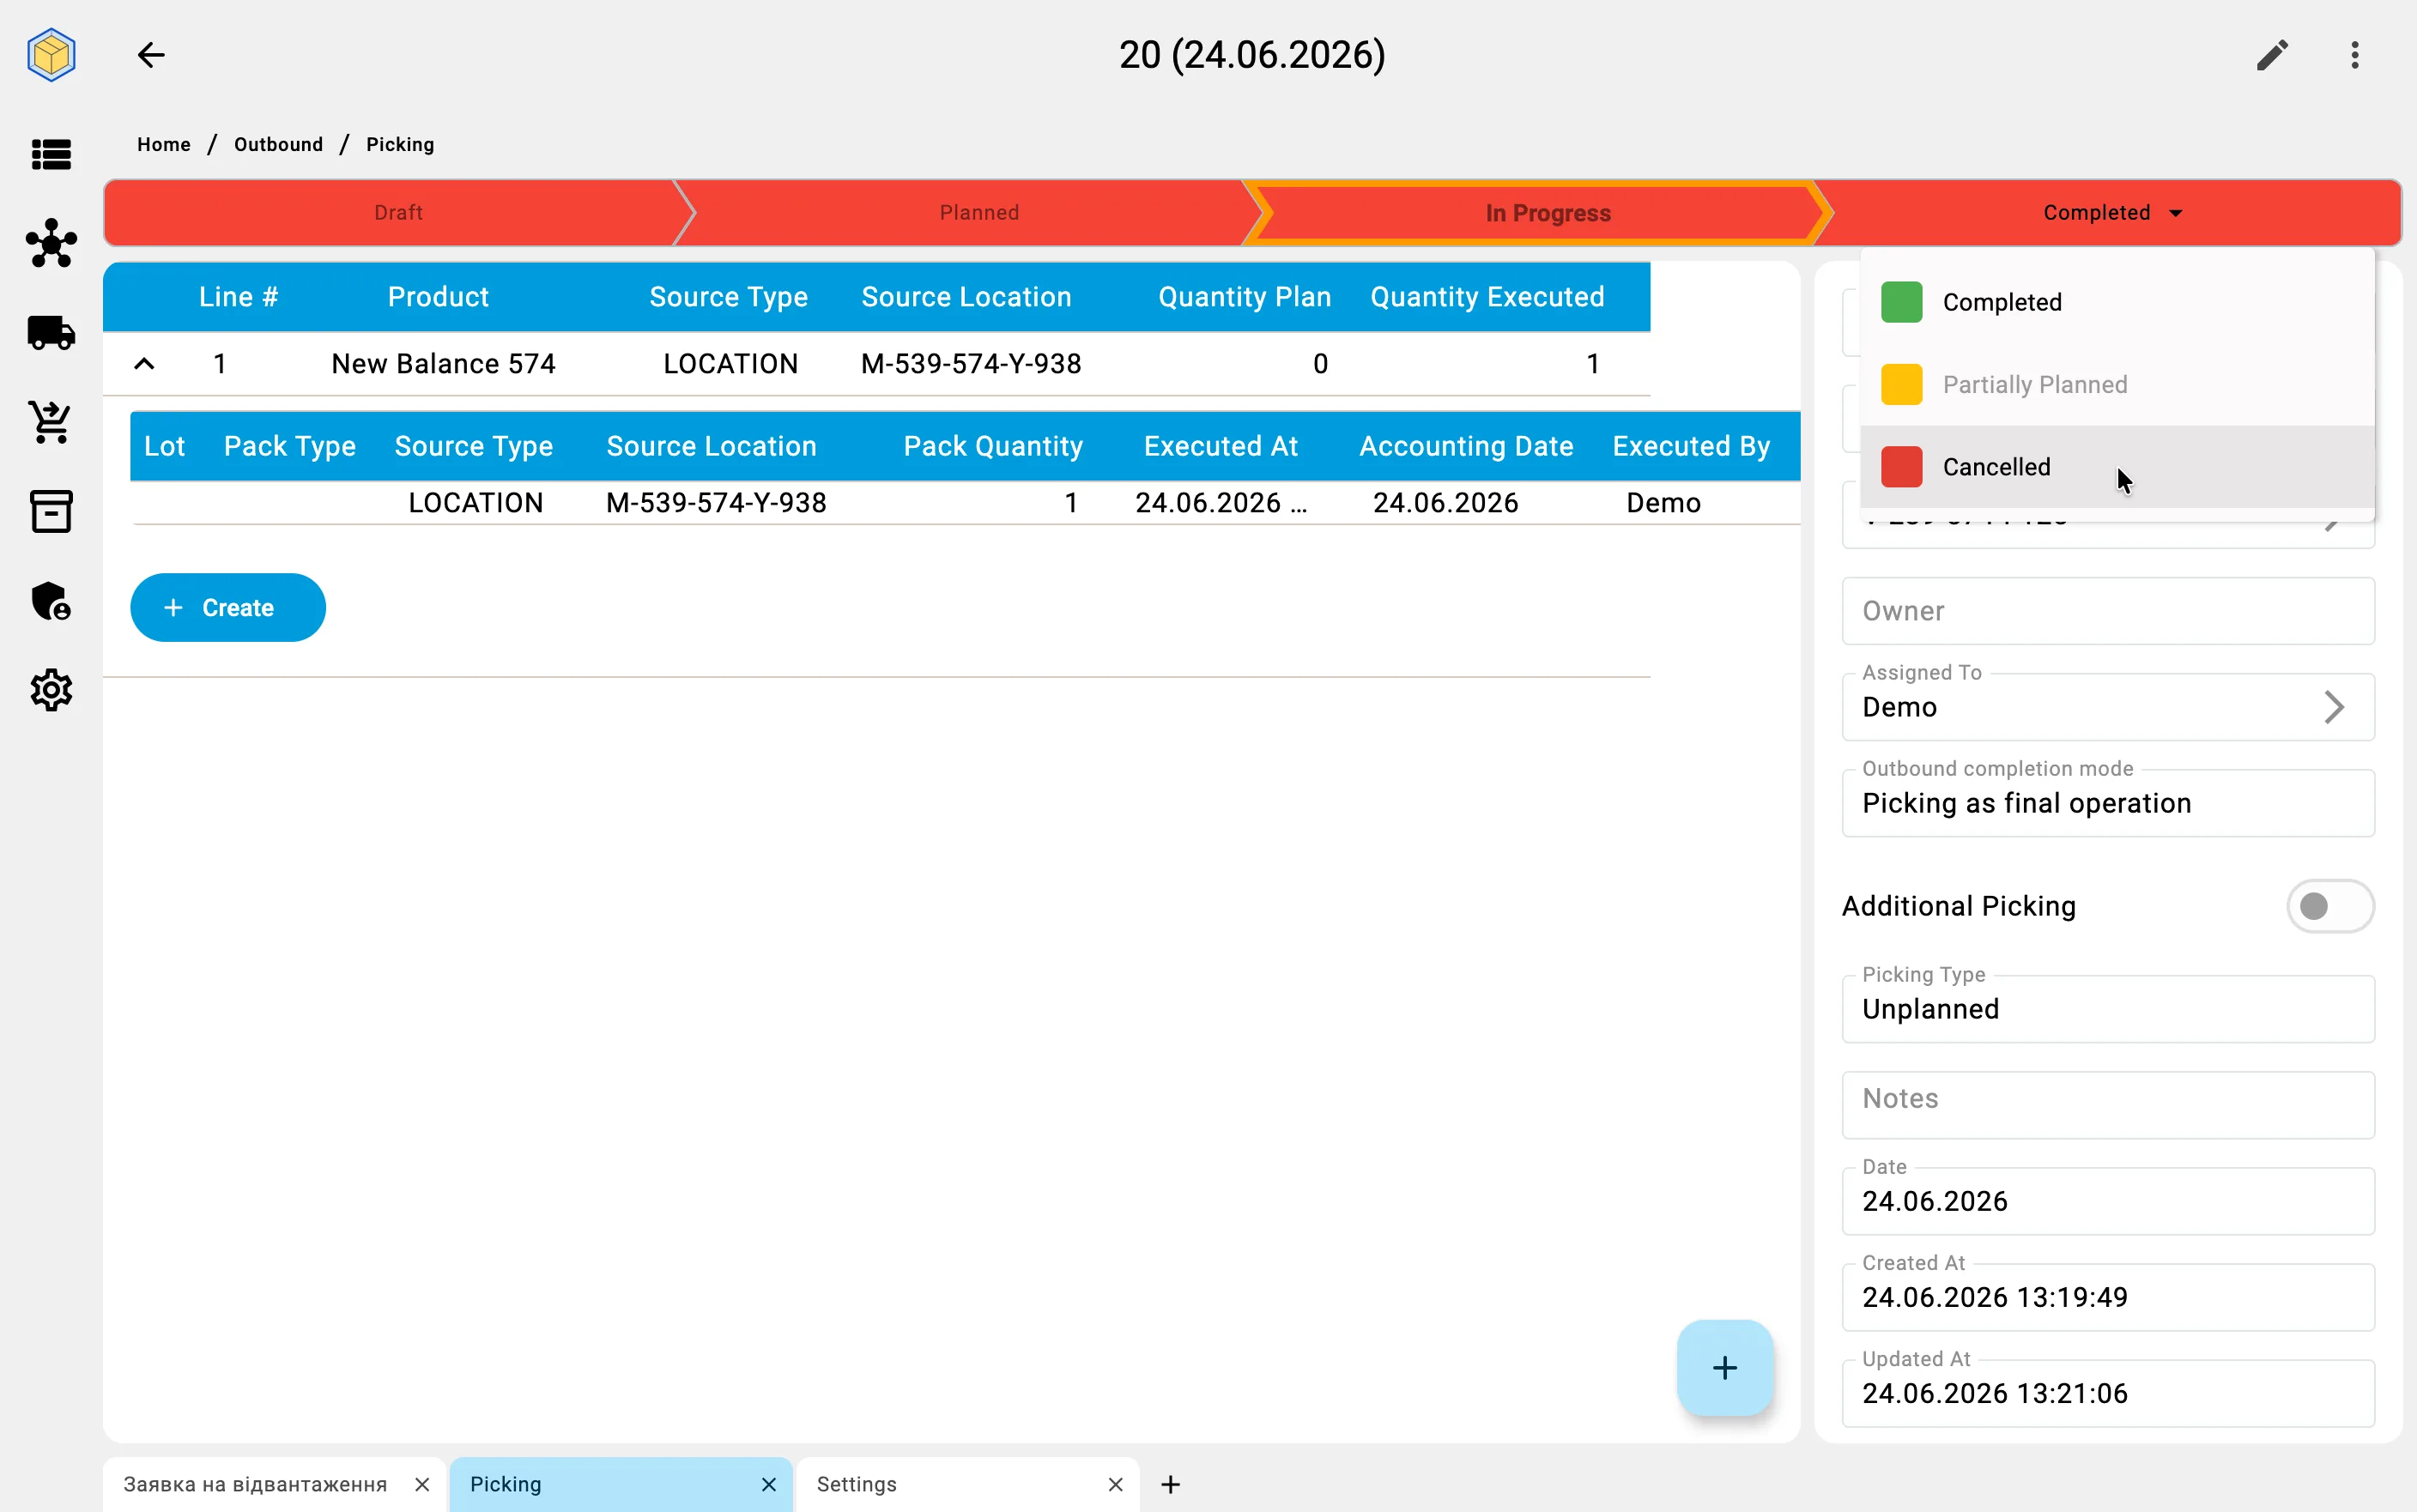This screenshot has width=2417, height=1512.
Task: Open the delivery truck sidebar icon
Action: click(x=51, y=333)
